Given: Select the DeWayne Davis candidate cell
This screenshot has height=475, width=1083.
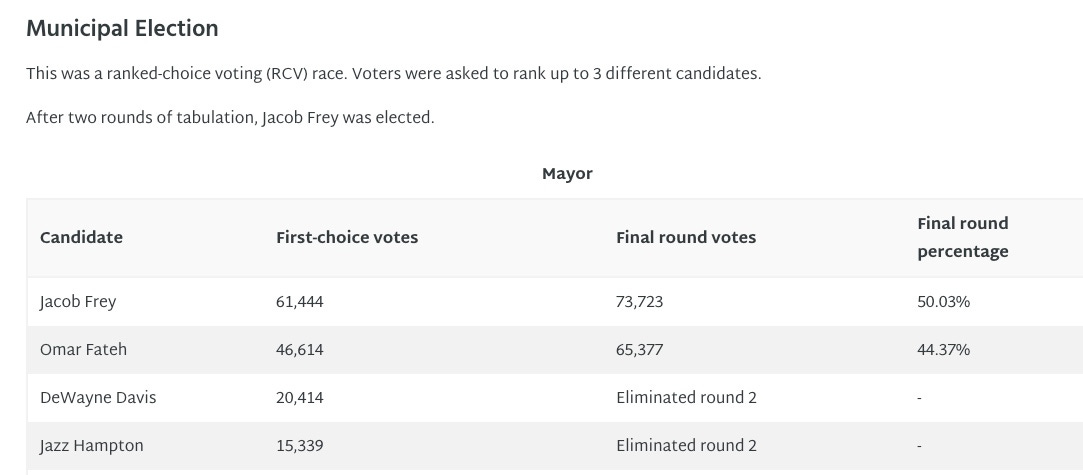Looking at the screenshot, I should [x=98, y=398].
